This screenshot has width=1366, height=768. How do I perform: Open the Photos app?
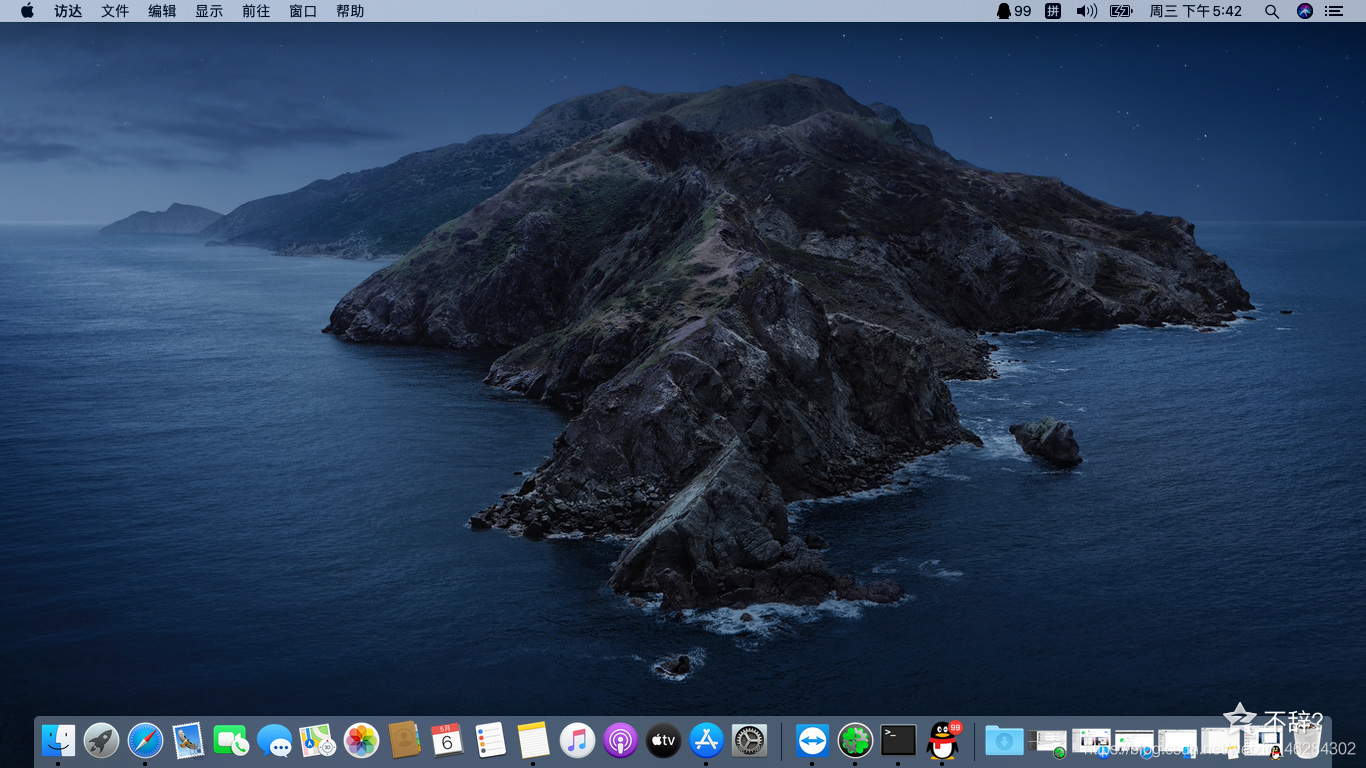361,740
